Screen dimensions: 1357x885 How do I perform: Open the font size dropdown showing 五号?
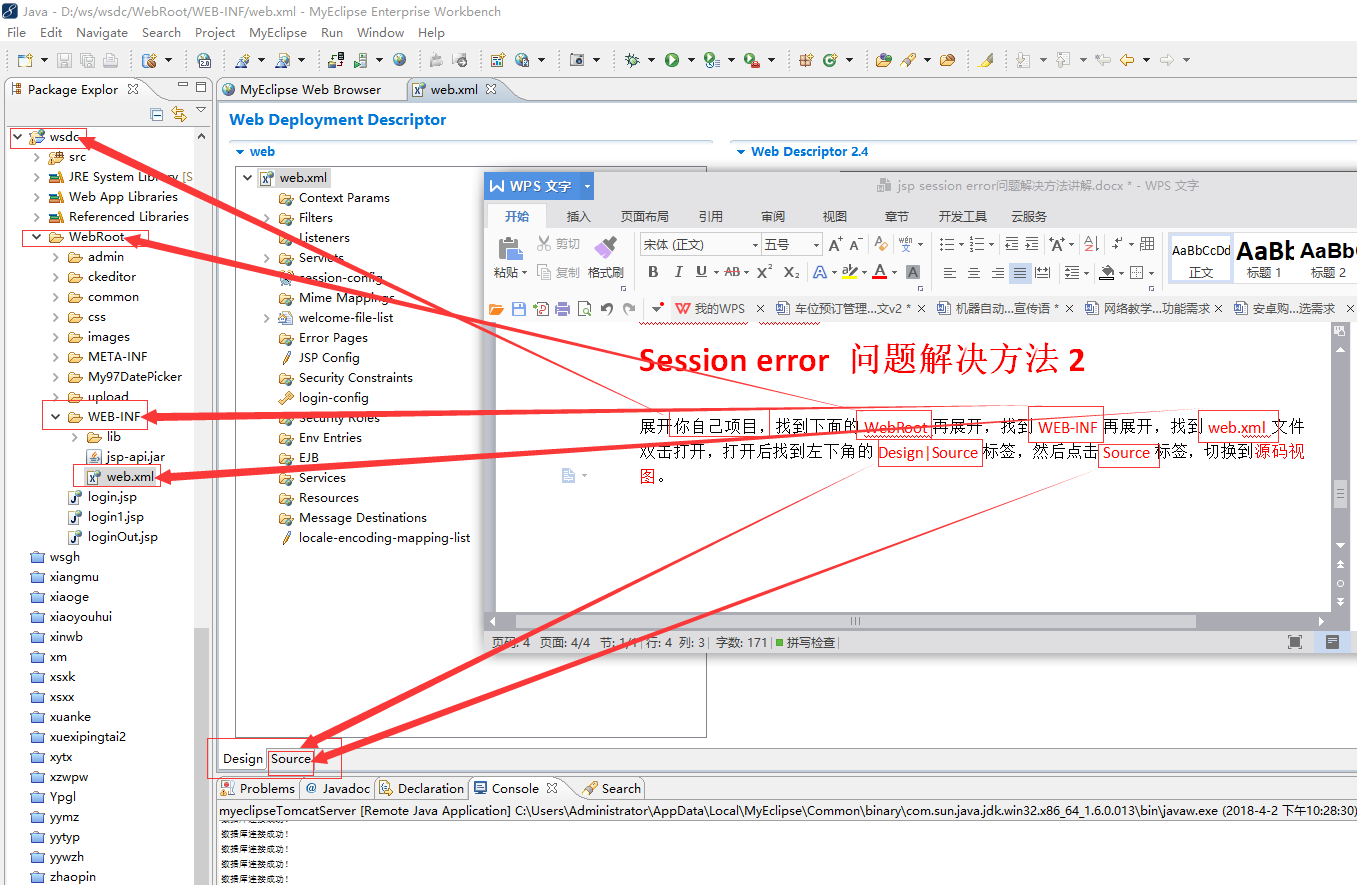coord(818,244)
